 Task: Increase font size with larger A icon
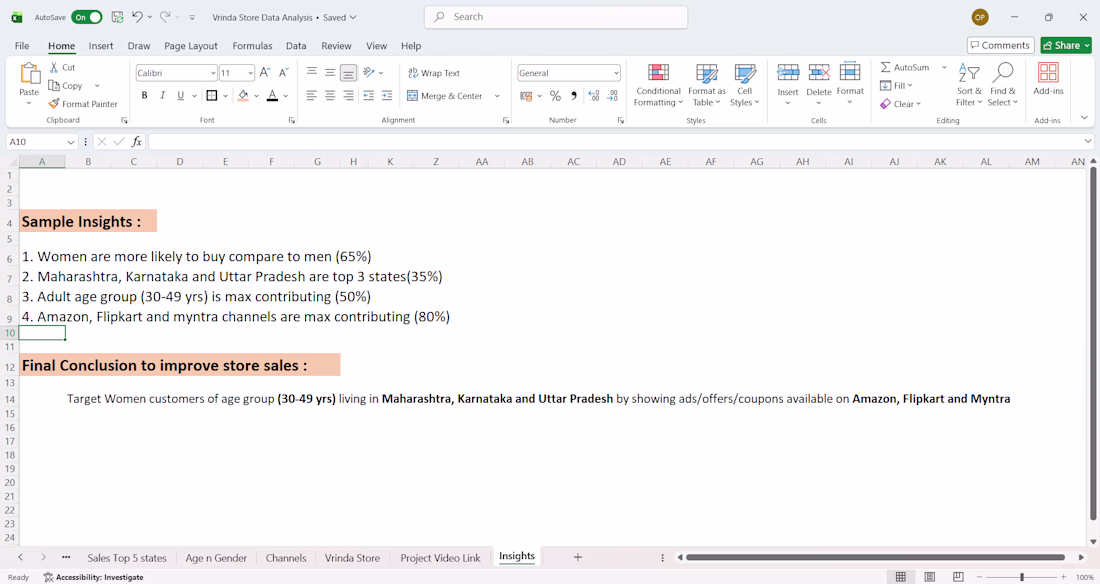pos(265,72)
